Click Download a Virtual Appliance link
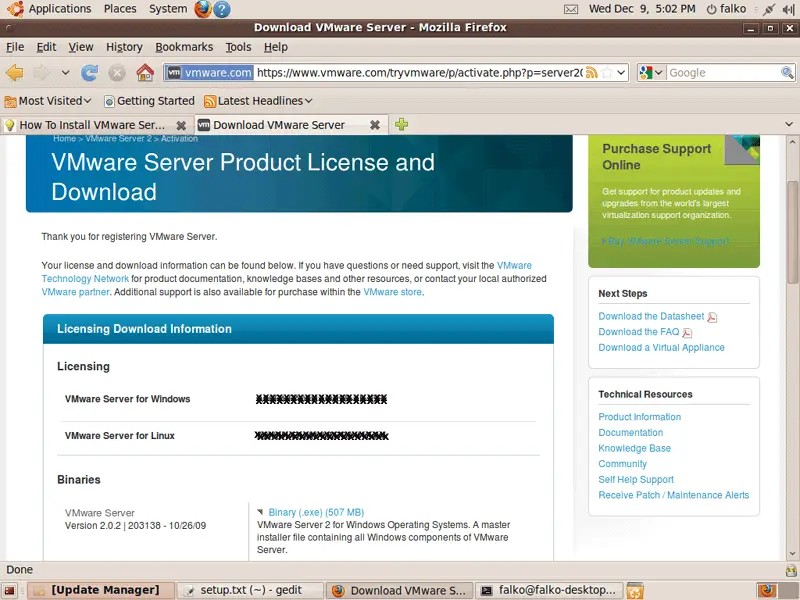The image size is (800, 600). pos(661,347)
